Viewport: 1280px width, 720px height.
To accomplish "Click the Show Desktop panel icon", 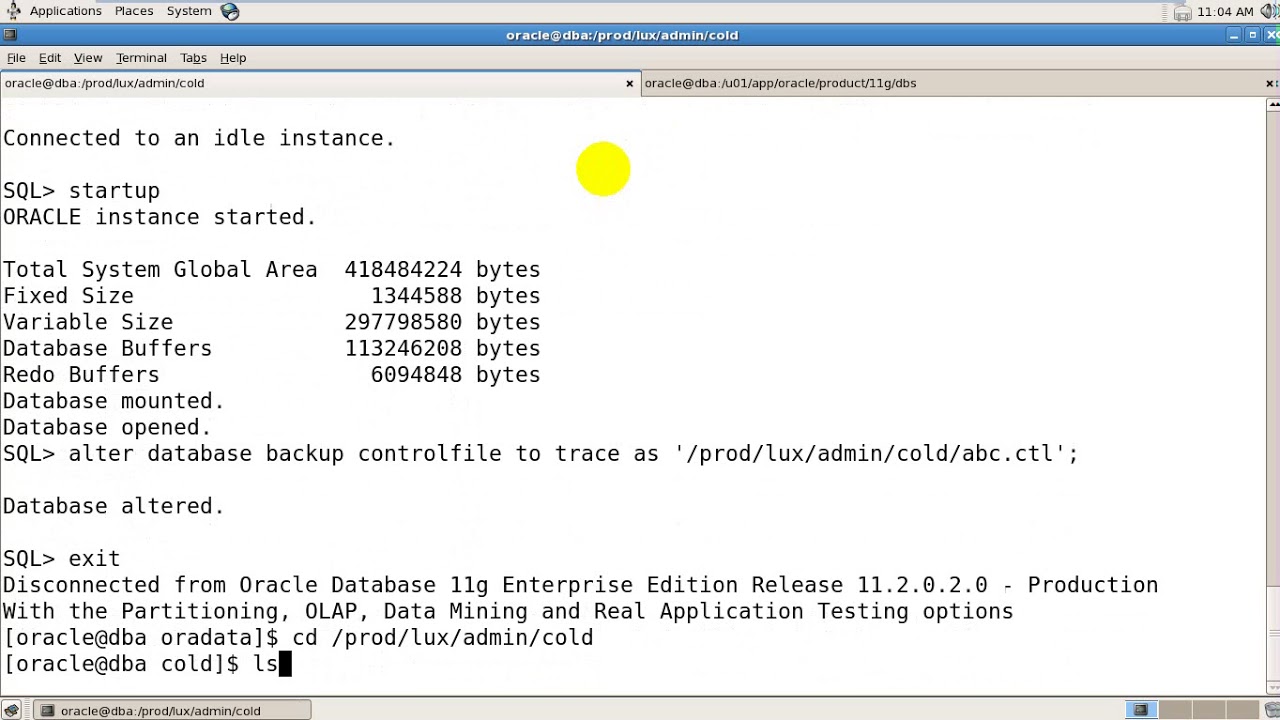I will (11, 710).
